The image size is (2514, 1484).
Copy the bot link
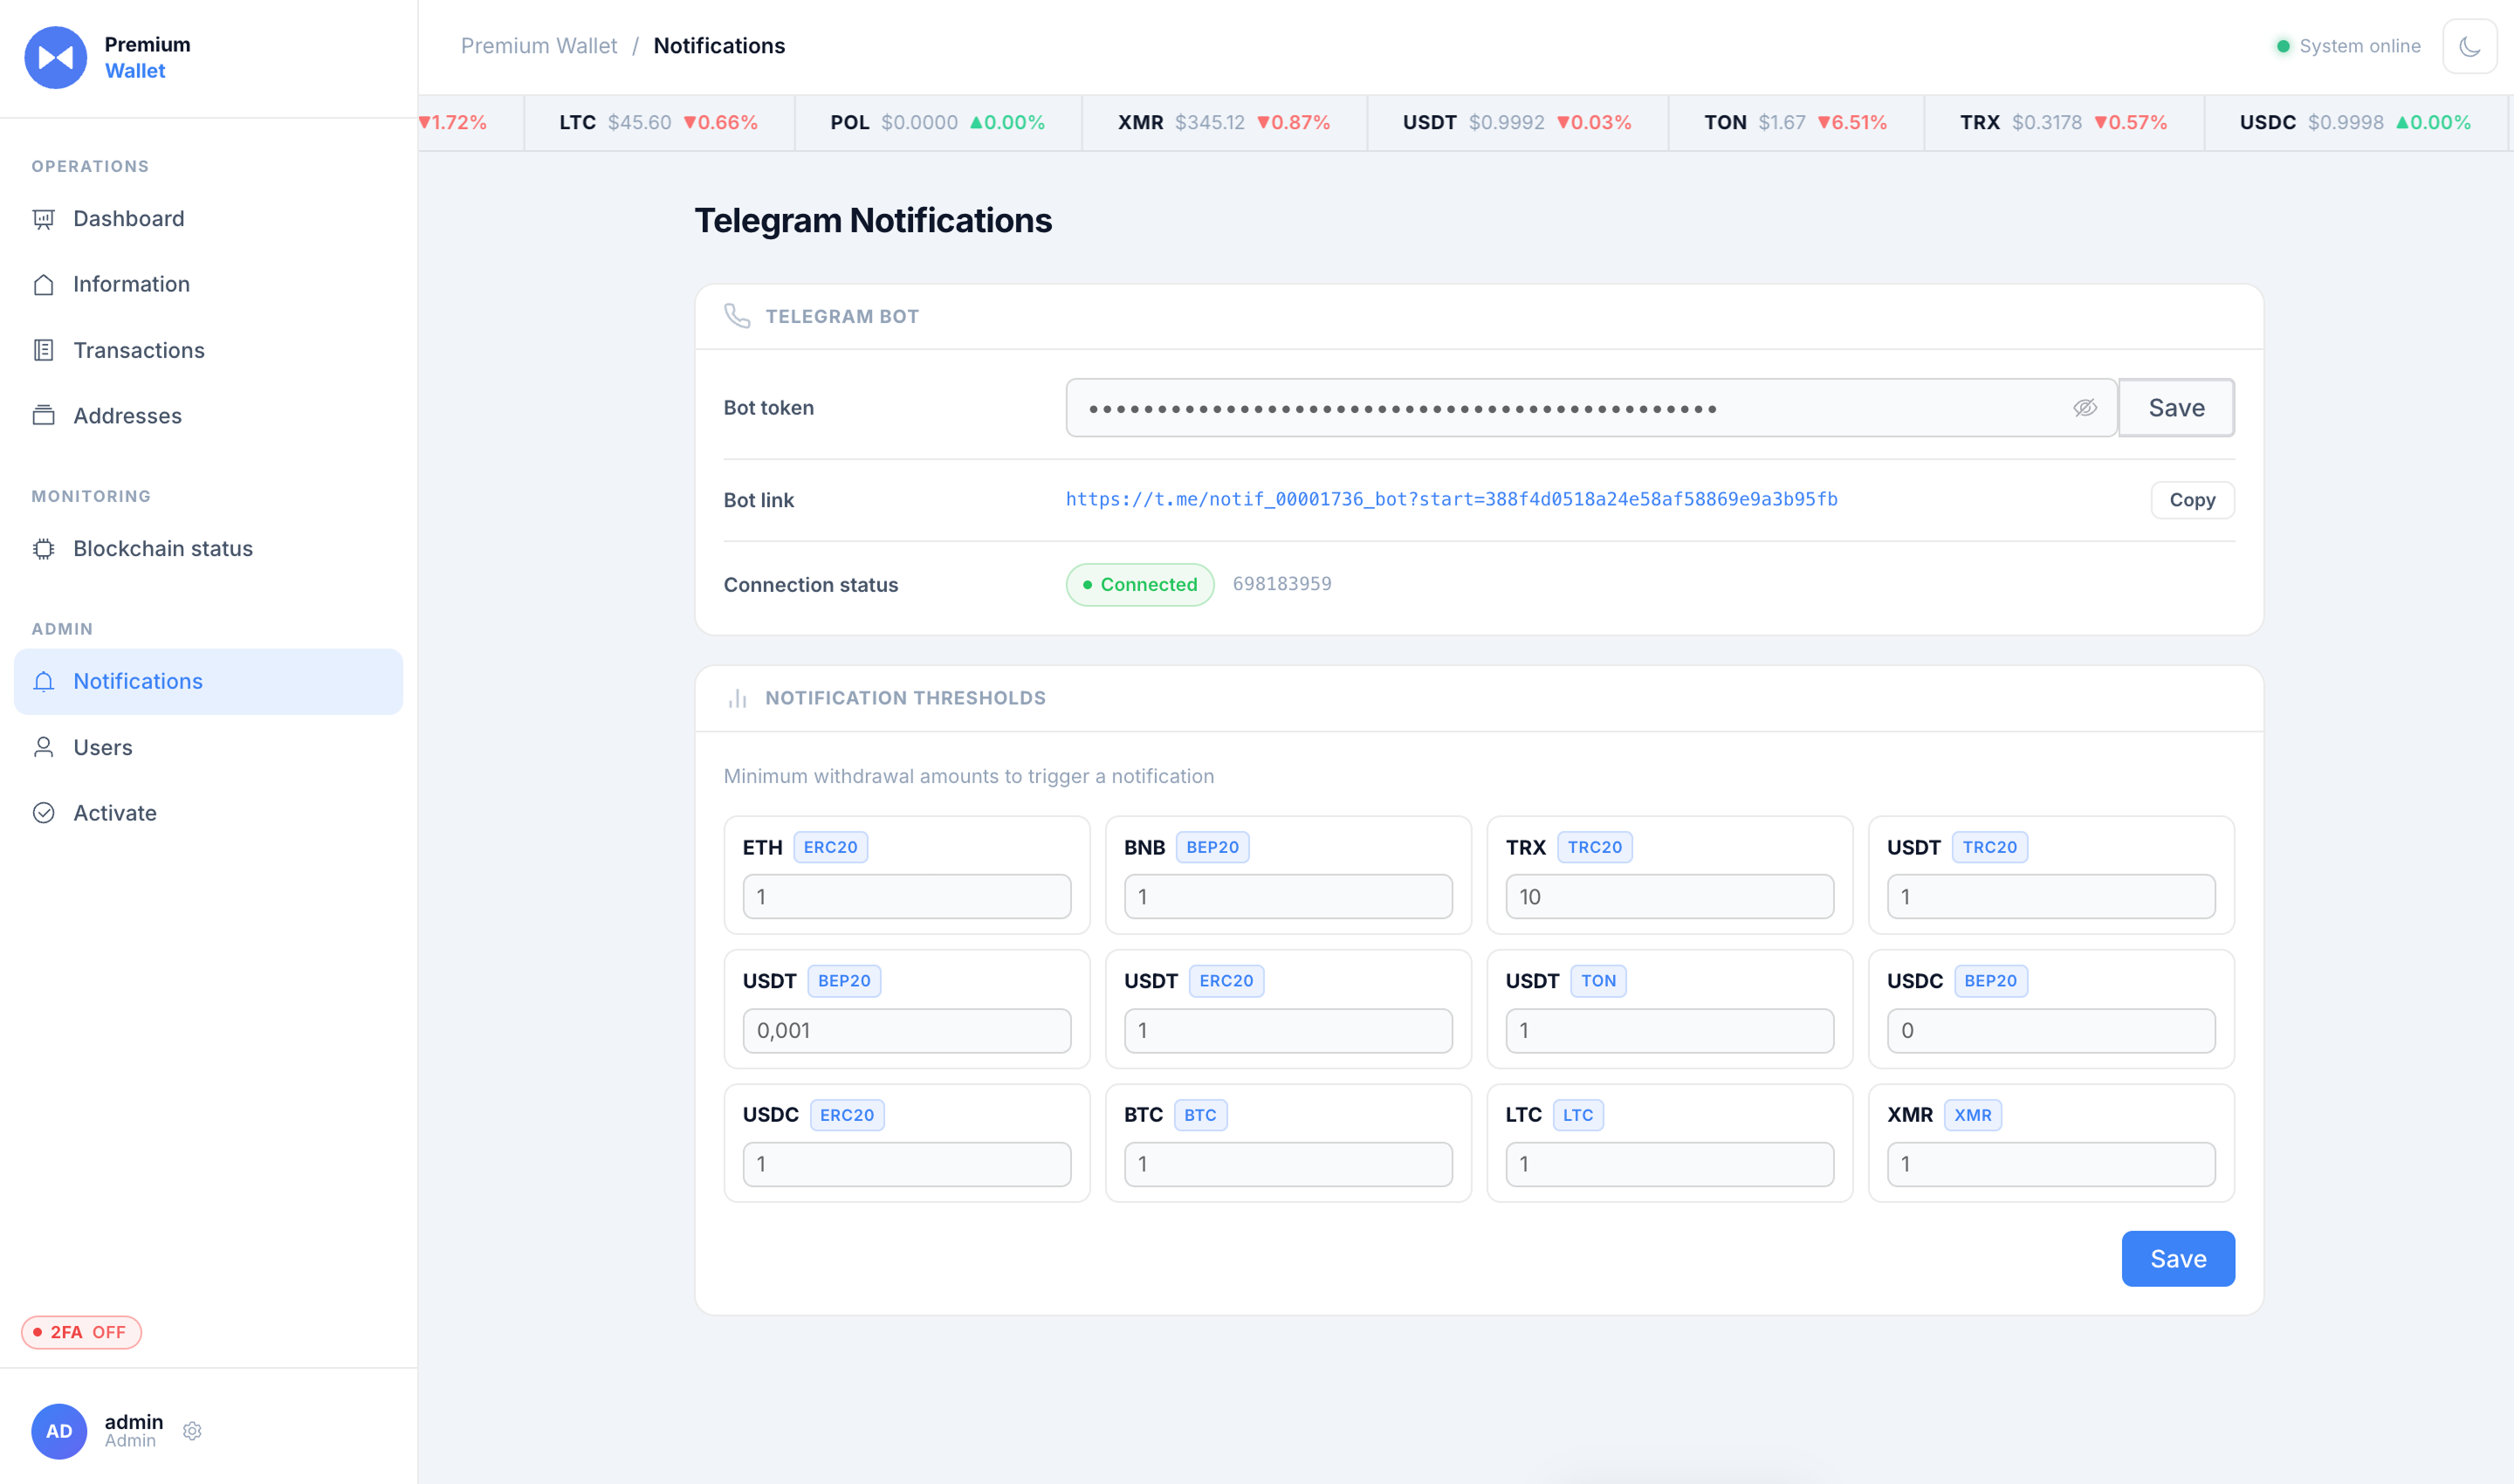point(2192,500)
